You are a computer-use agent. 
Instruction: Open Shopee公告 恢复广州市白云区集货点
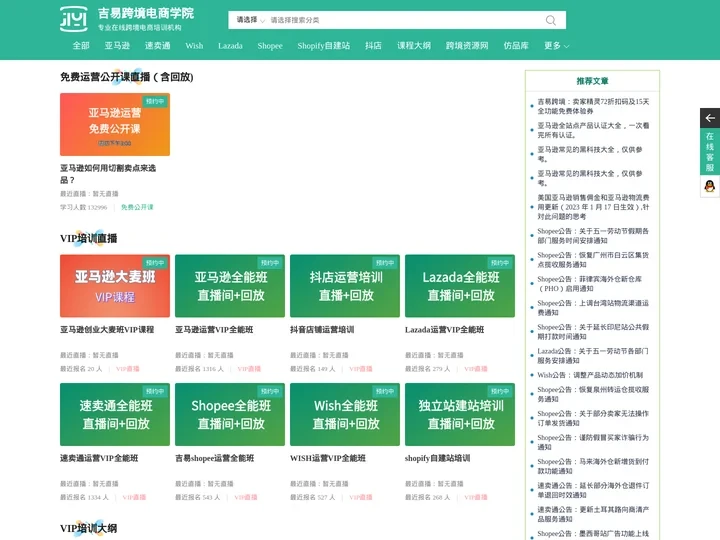pyautogui.click(x=593, y=259)
